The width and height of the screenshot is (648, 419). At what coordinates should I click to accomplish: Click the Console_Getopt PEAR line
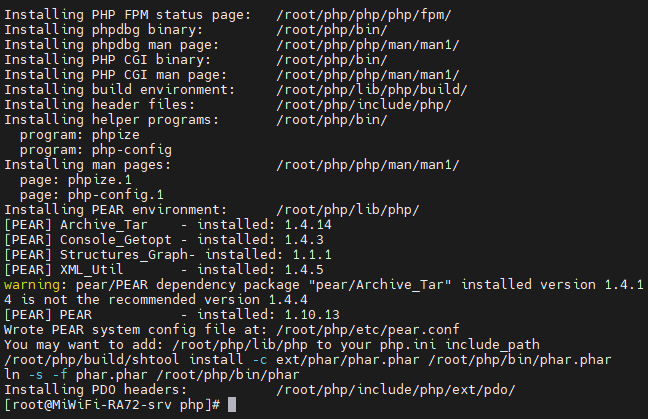coord(164,240)
